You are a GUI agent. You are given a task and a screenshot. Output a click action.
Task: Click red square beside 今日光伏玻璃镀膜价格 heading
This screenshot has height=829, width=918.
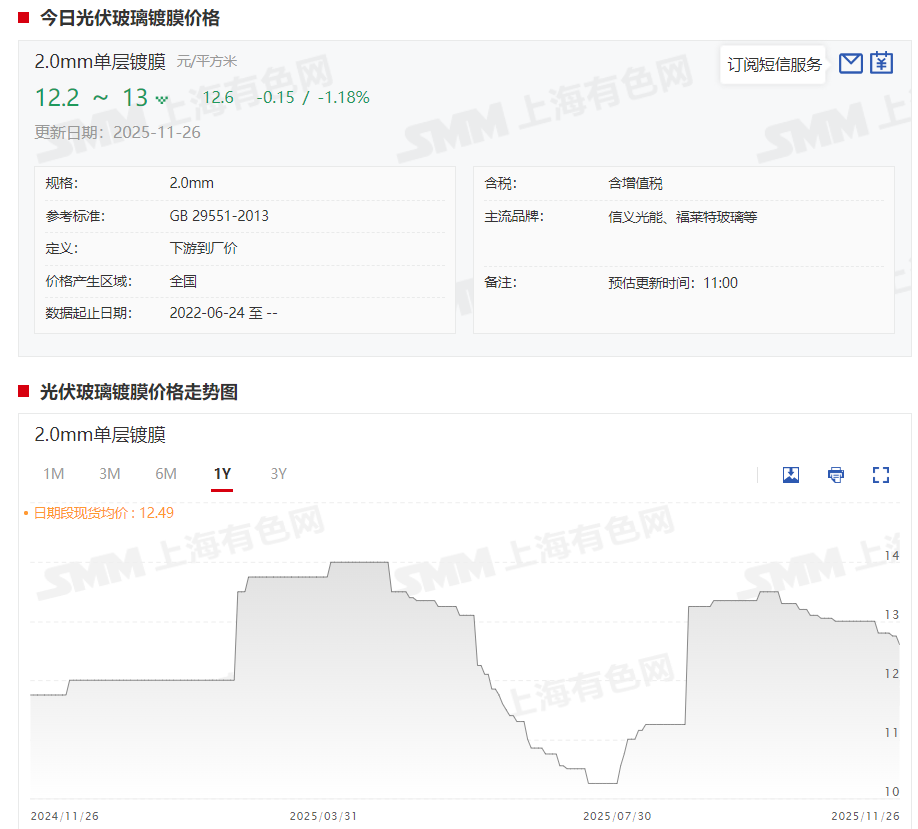pos(23,18)
